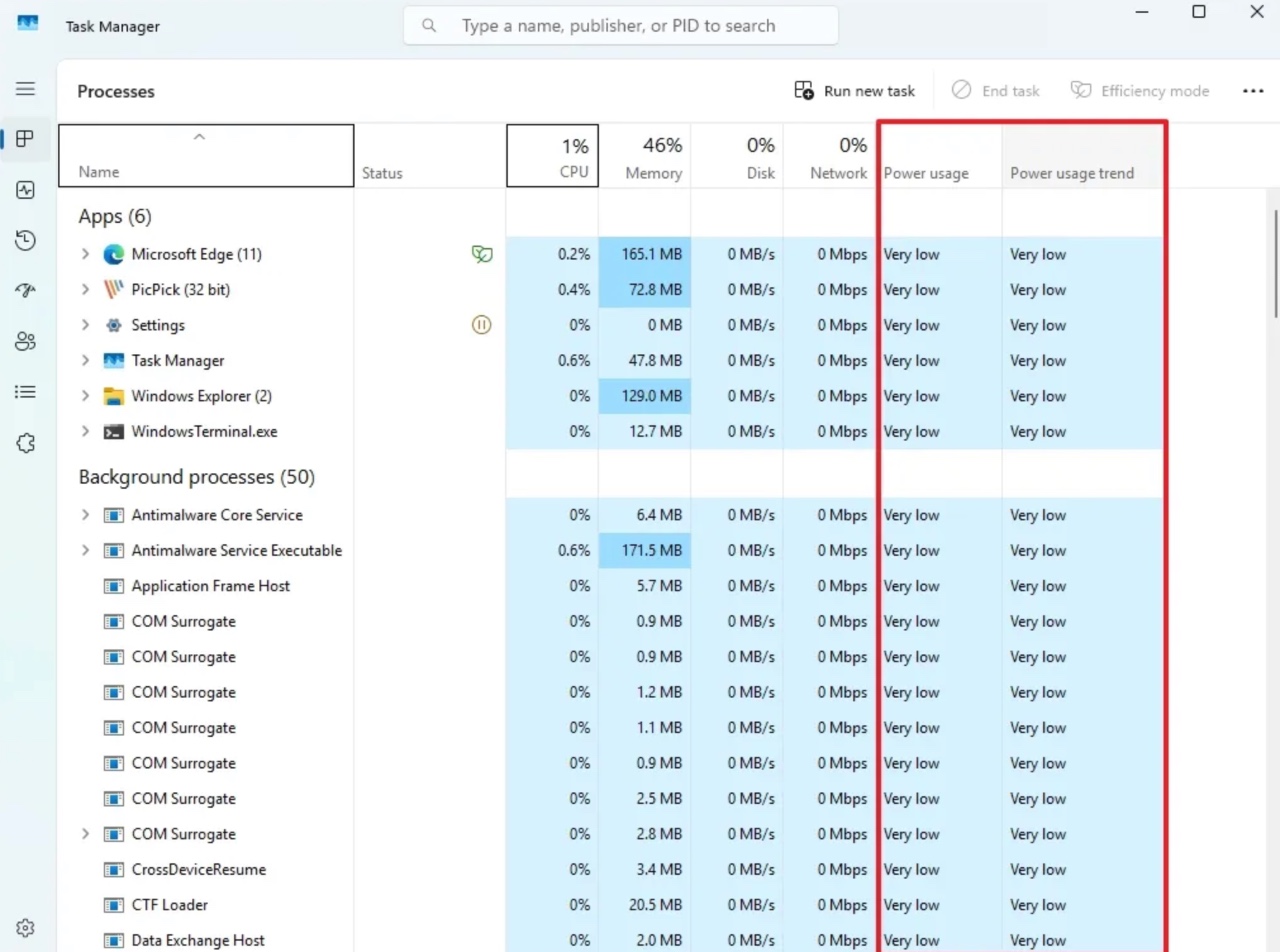
Task: Click the Antimalware Core Service icon
Action: tap(114, 515)
